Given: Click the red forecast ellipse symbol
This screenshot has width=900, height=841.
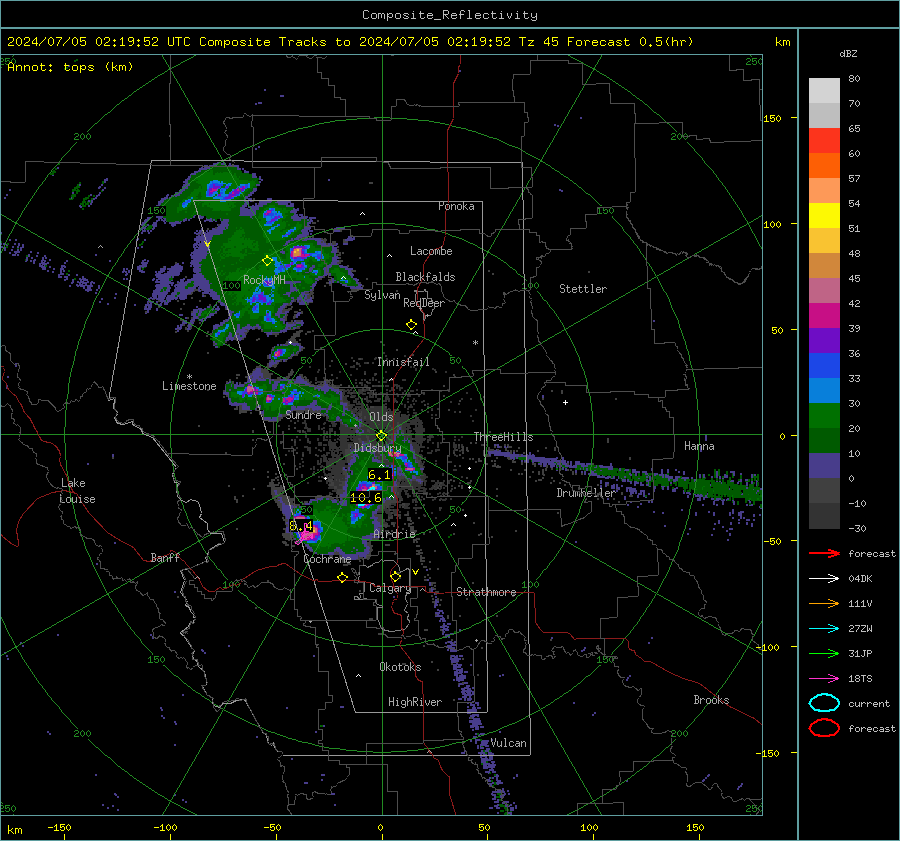Looking at the screenshot, I should point(824,728).
